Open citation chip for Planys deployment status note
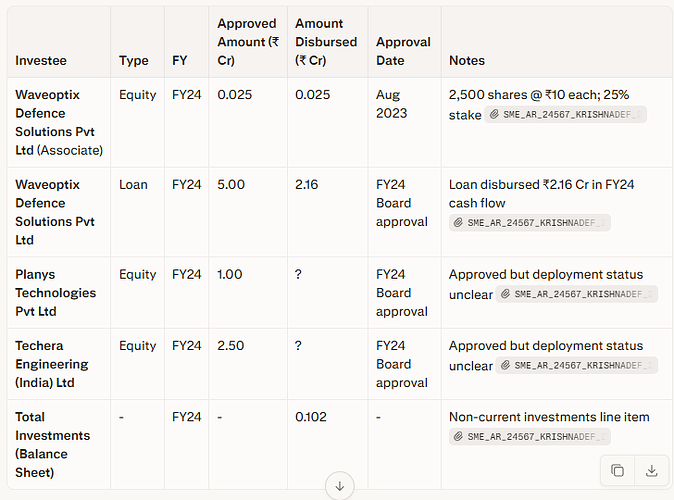 point(576,294)
